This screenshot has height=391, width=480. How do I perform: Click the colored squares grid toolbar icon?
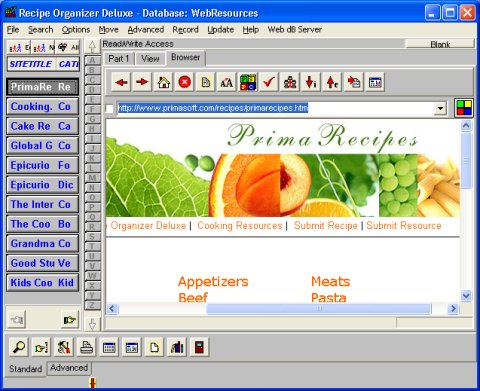pos(248,82)
